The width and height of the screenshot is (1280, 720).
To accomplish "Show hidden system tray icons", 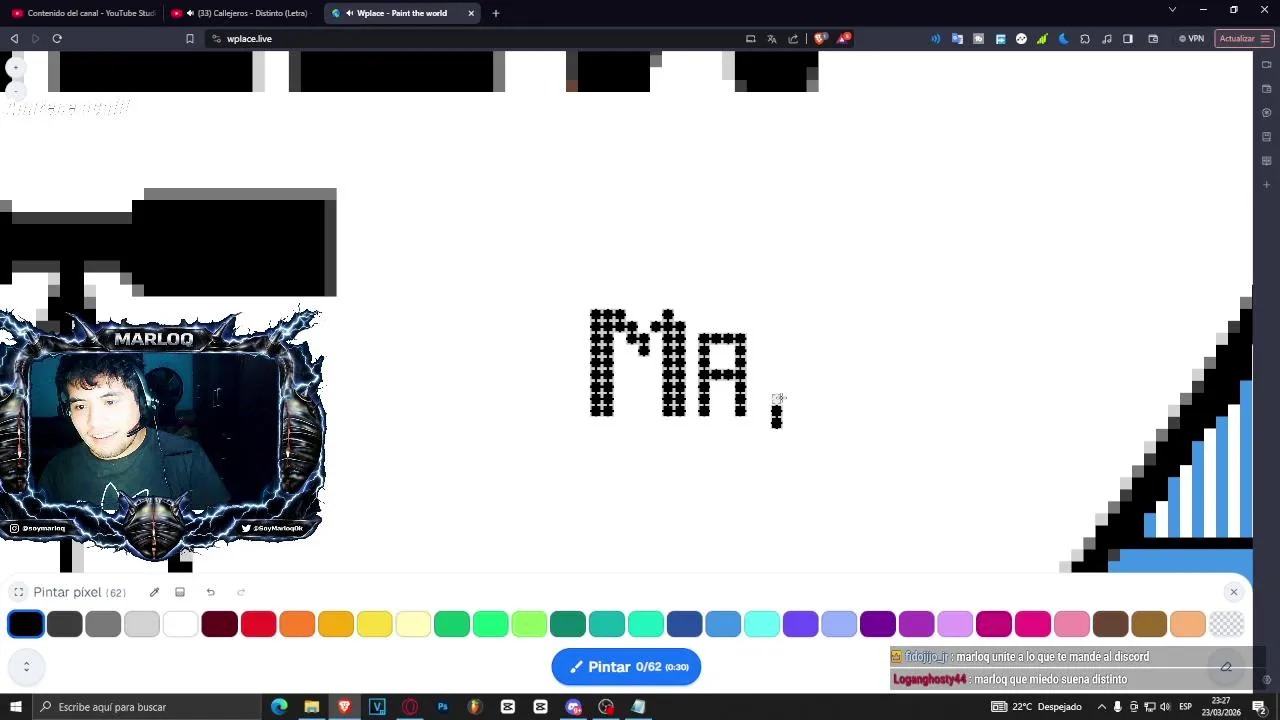I will point(1102,707).
